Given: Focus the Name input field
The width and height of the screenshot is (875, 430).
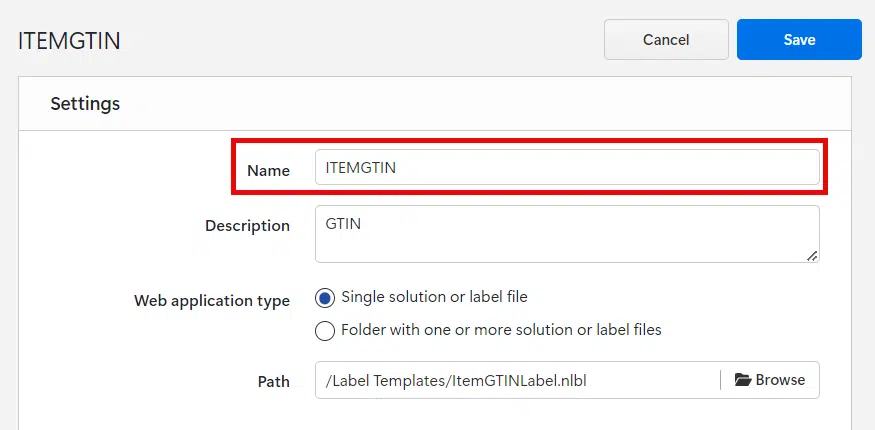Looking at the screenshot, I should pyautogui.click(x=567, y=167).
